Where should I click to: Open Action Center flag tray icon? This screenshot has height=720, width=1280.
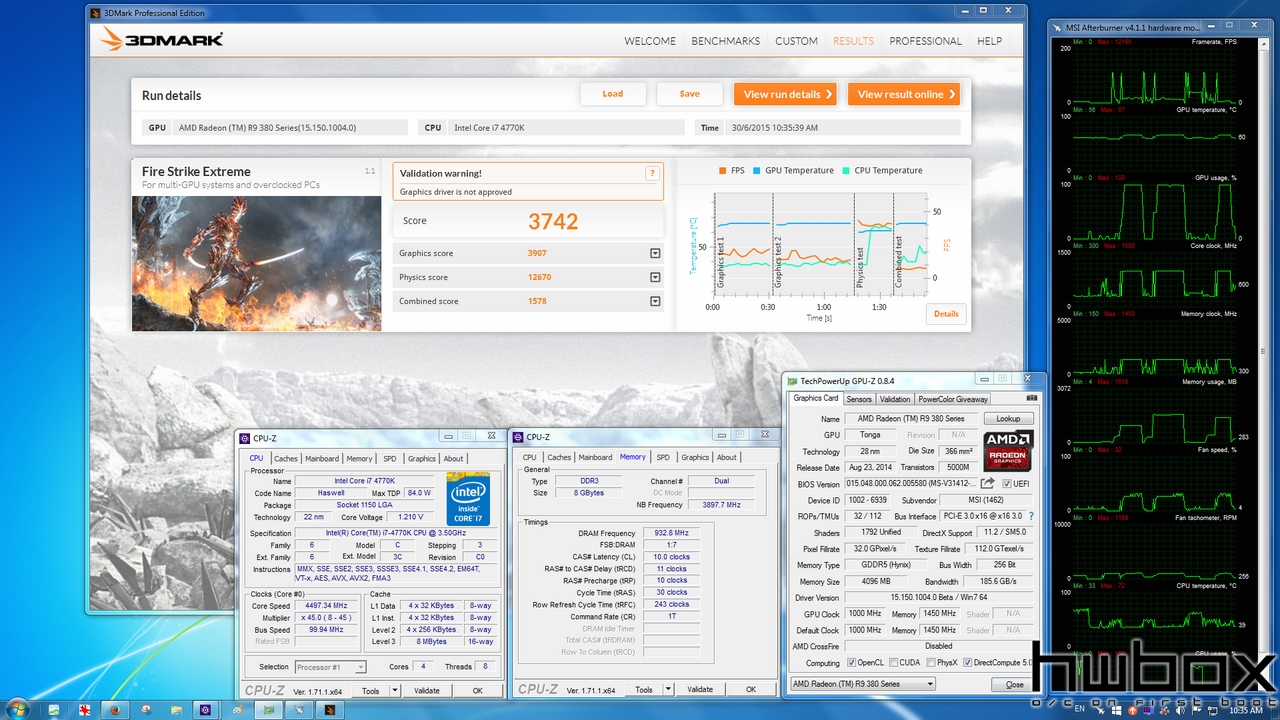1196,710
